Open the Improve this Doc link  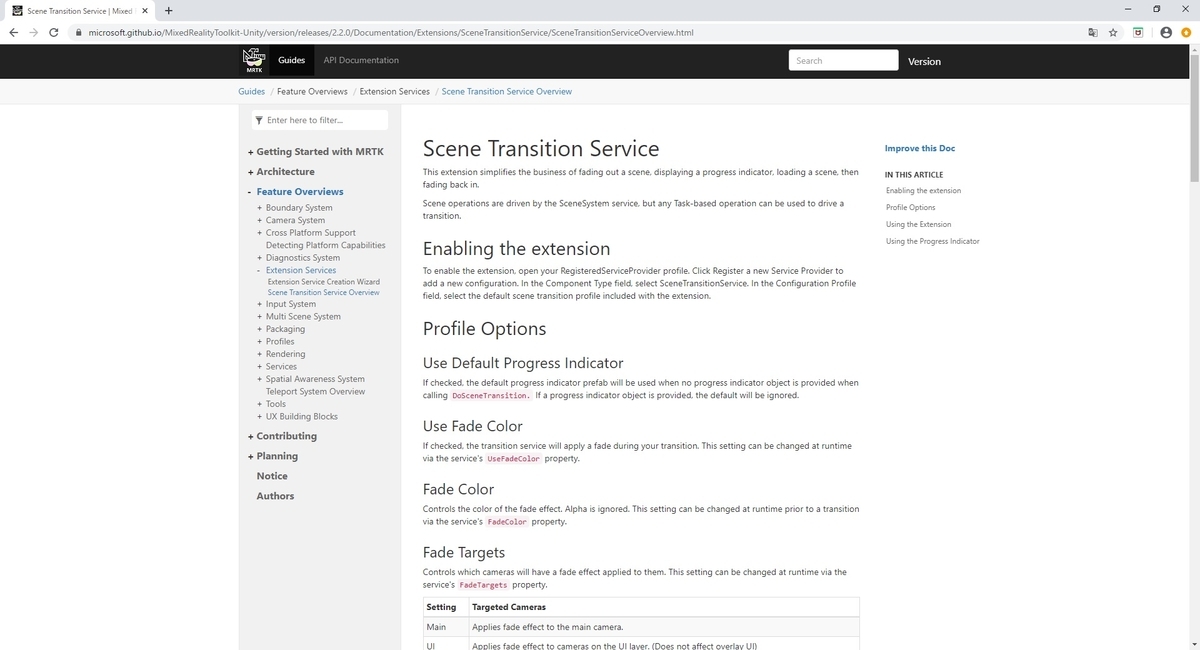[x=920, y=149]
